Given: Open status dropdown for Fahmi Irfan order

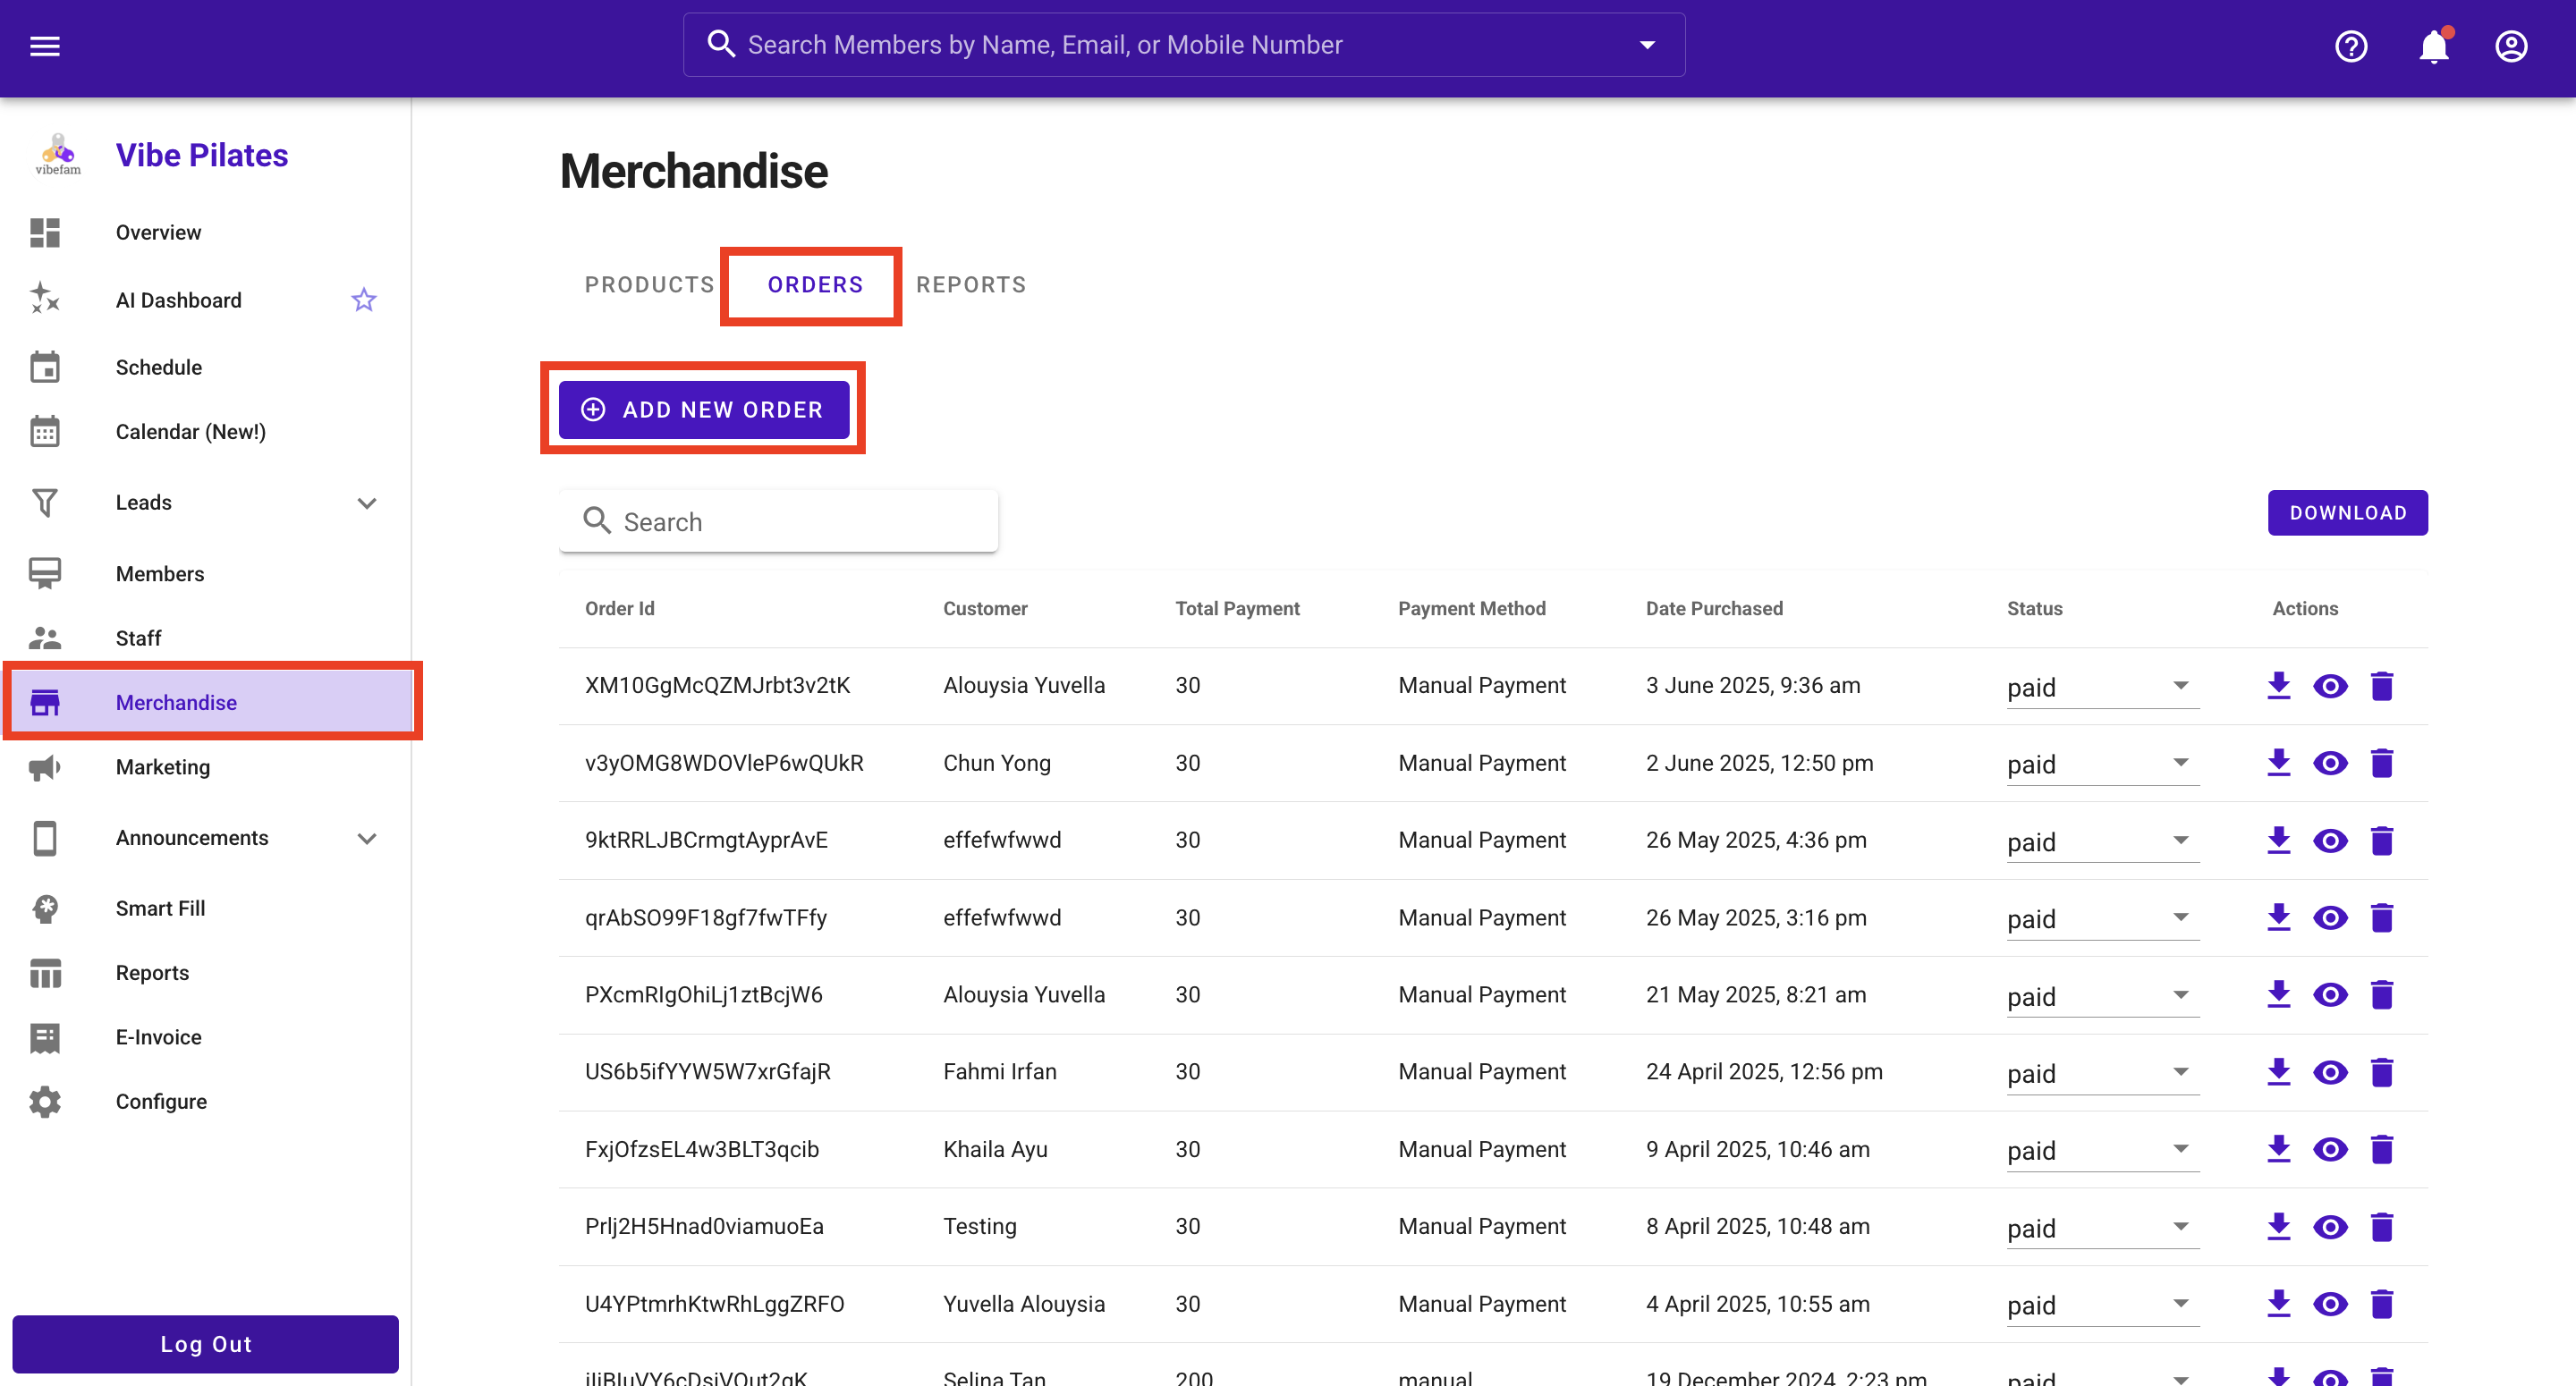Looking at the screenshot, I should (x=2102, y=1073).
